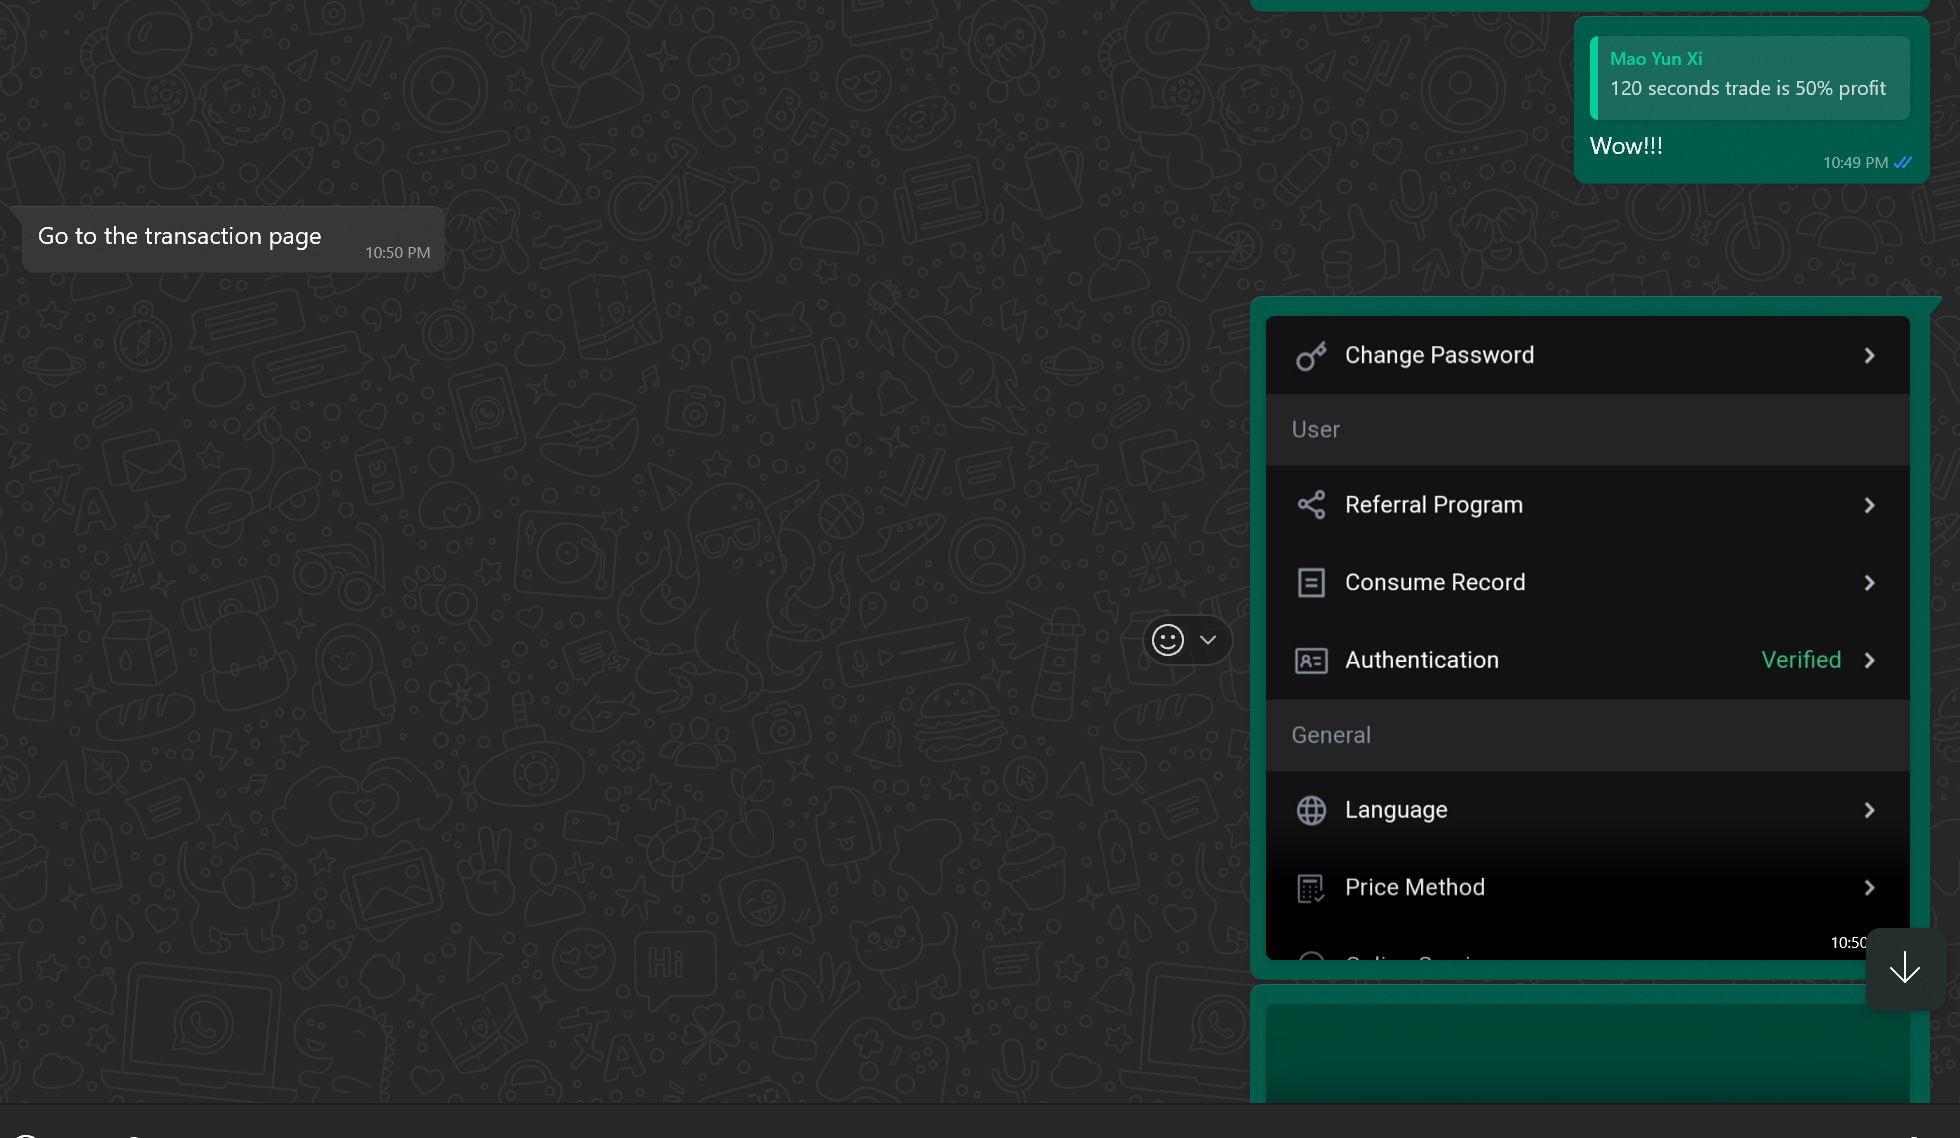1960x1138 pixels.
Task: Expand the Change Password chevron arrow
Action: (1869, 356)
